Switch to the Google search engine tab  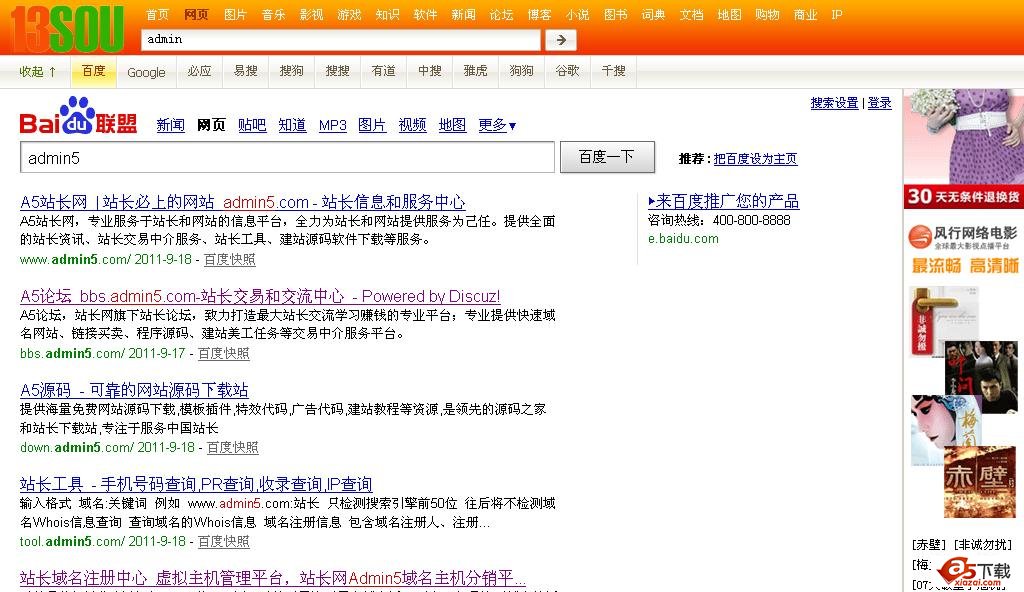tap(146, 71)
